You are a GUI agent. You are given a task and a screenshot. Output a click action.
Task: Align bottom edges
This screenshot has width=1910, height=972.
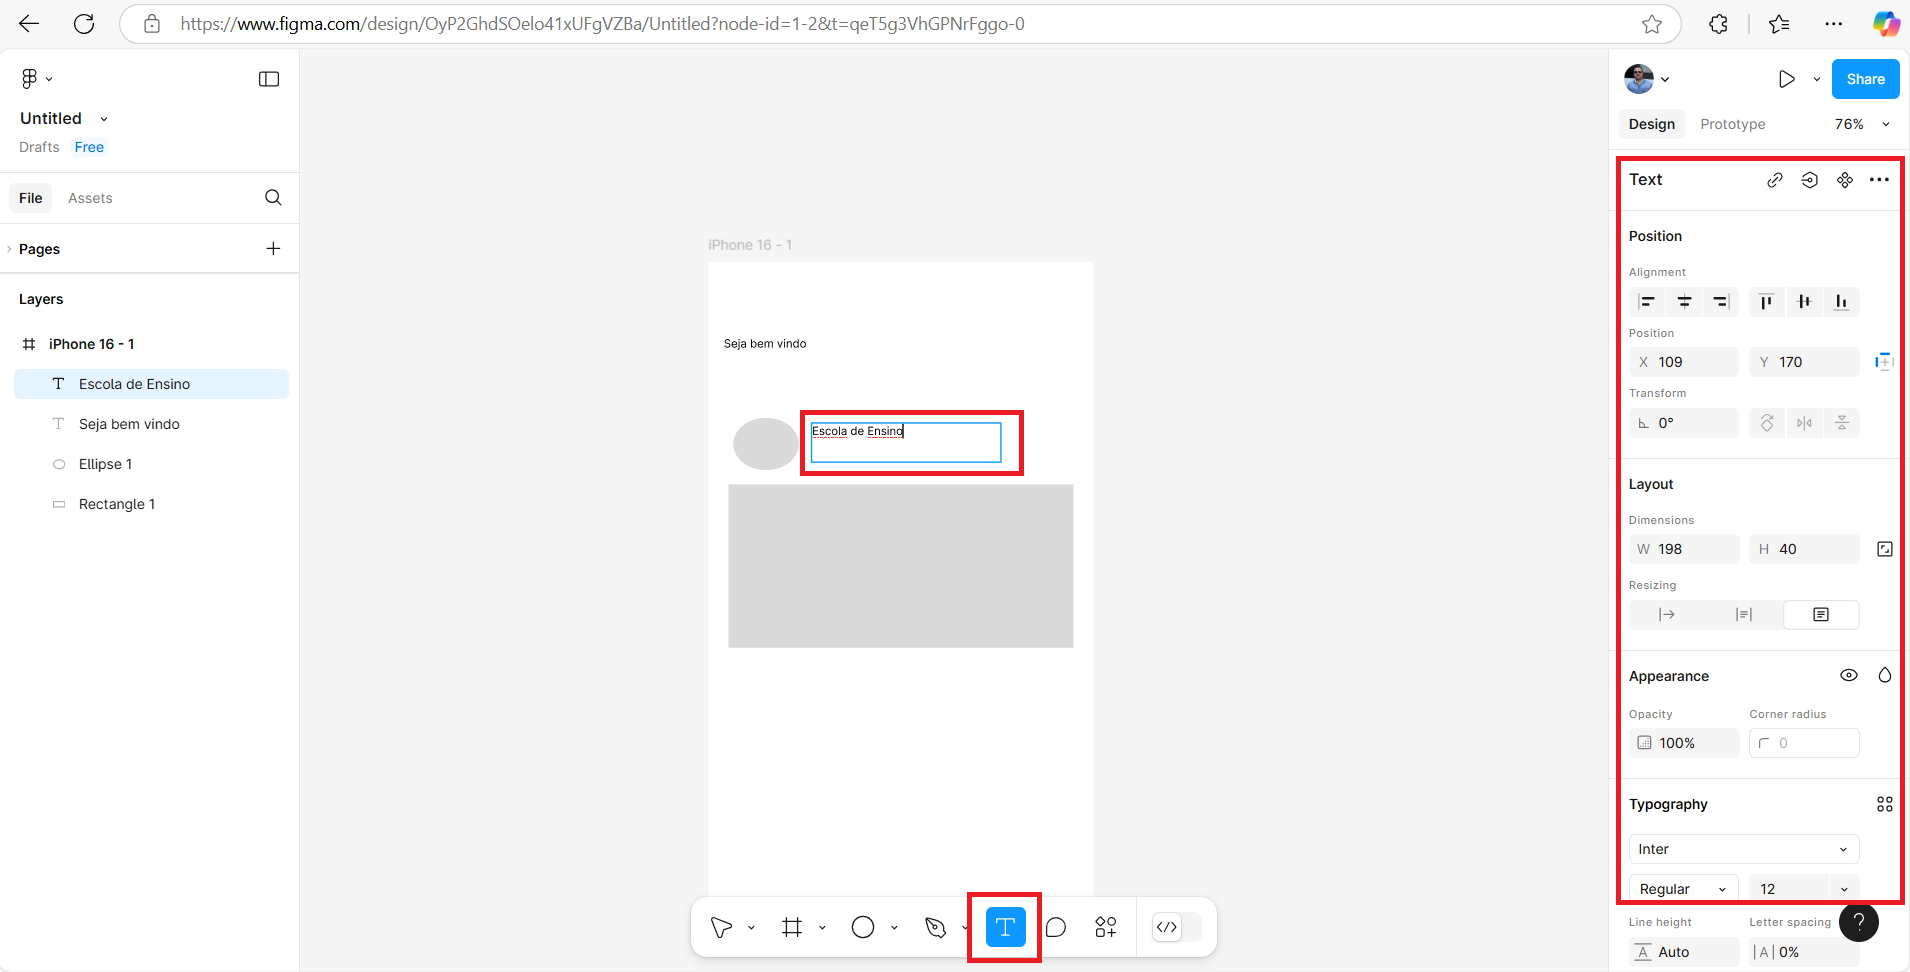[1841, 302]
